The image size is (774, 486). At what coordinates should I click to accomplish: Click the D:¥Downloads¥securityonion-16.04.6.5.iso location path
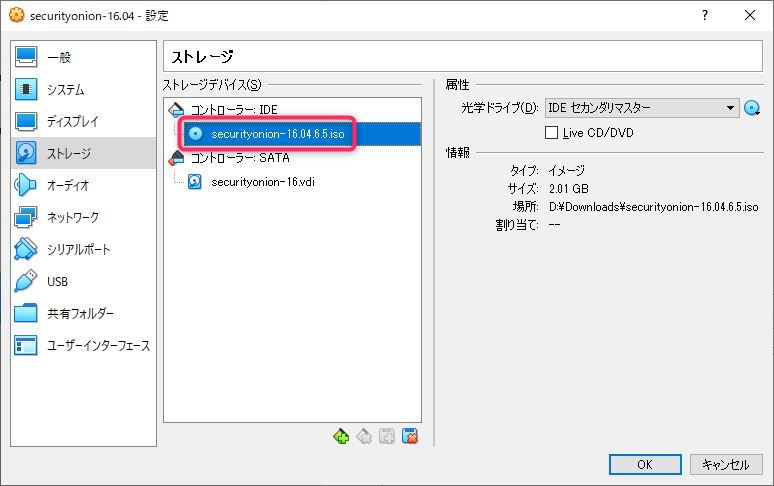654,207
